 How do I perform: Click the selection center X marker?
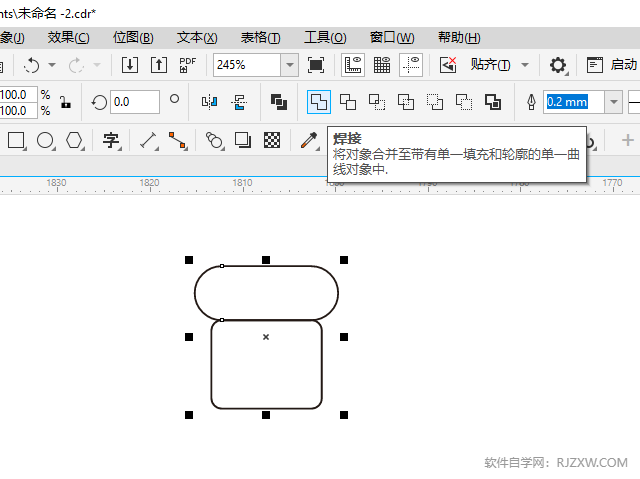pos(266,337)
